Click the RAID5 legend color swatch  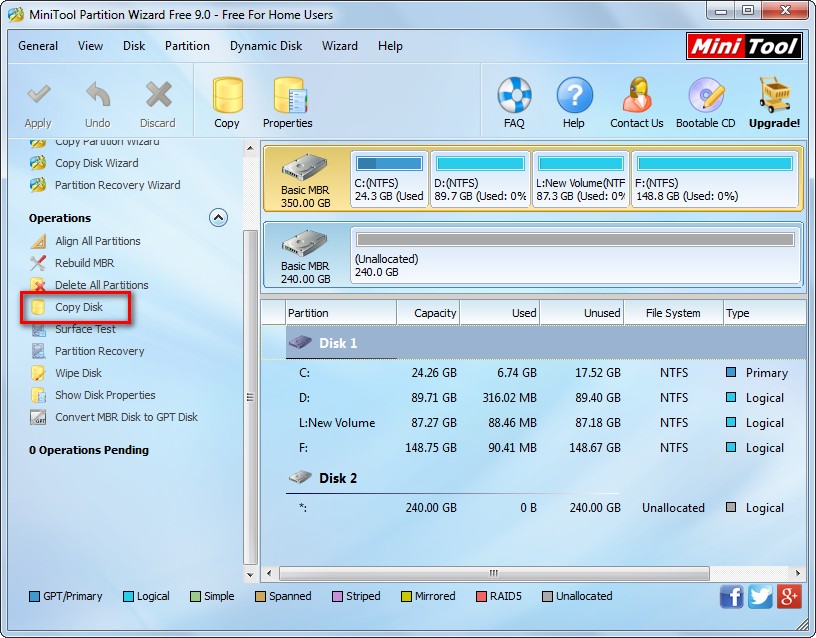click(x=481, y=596)
